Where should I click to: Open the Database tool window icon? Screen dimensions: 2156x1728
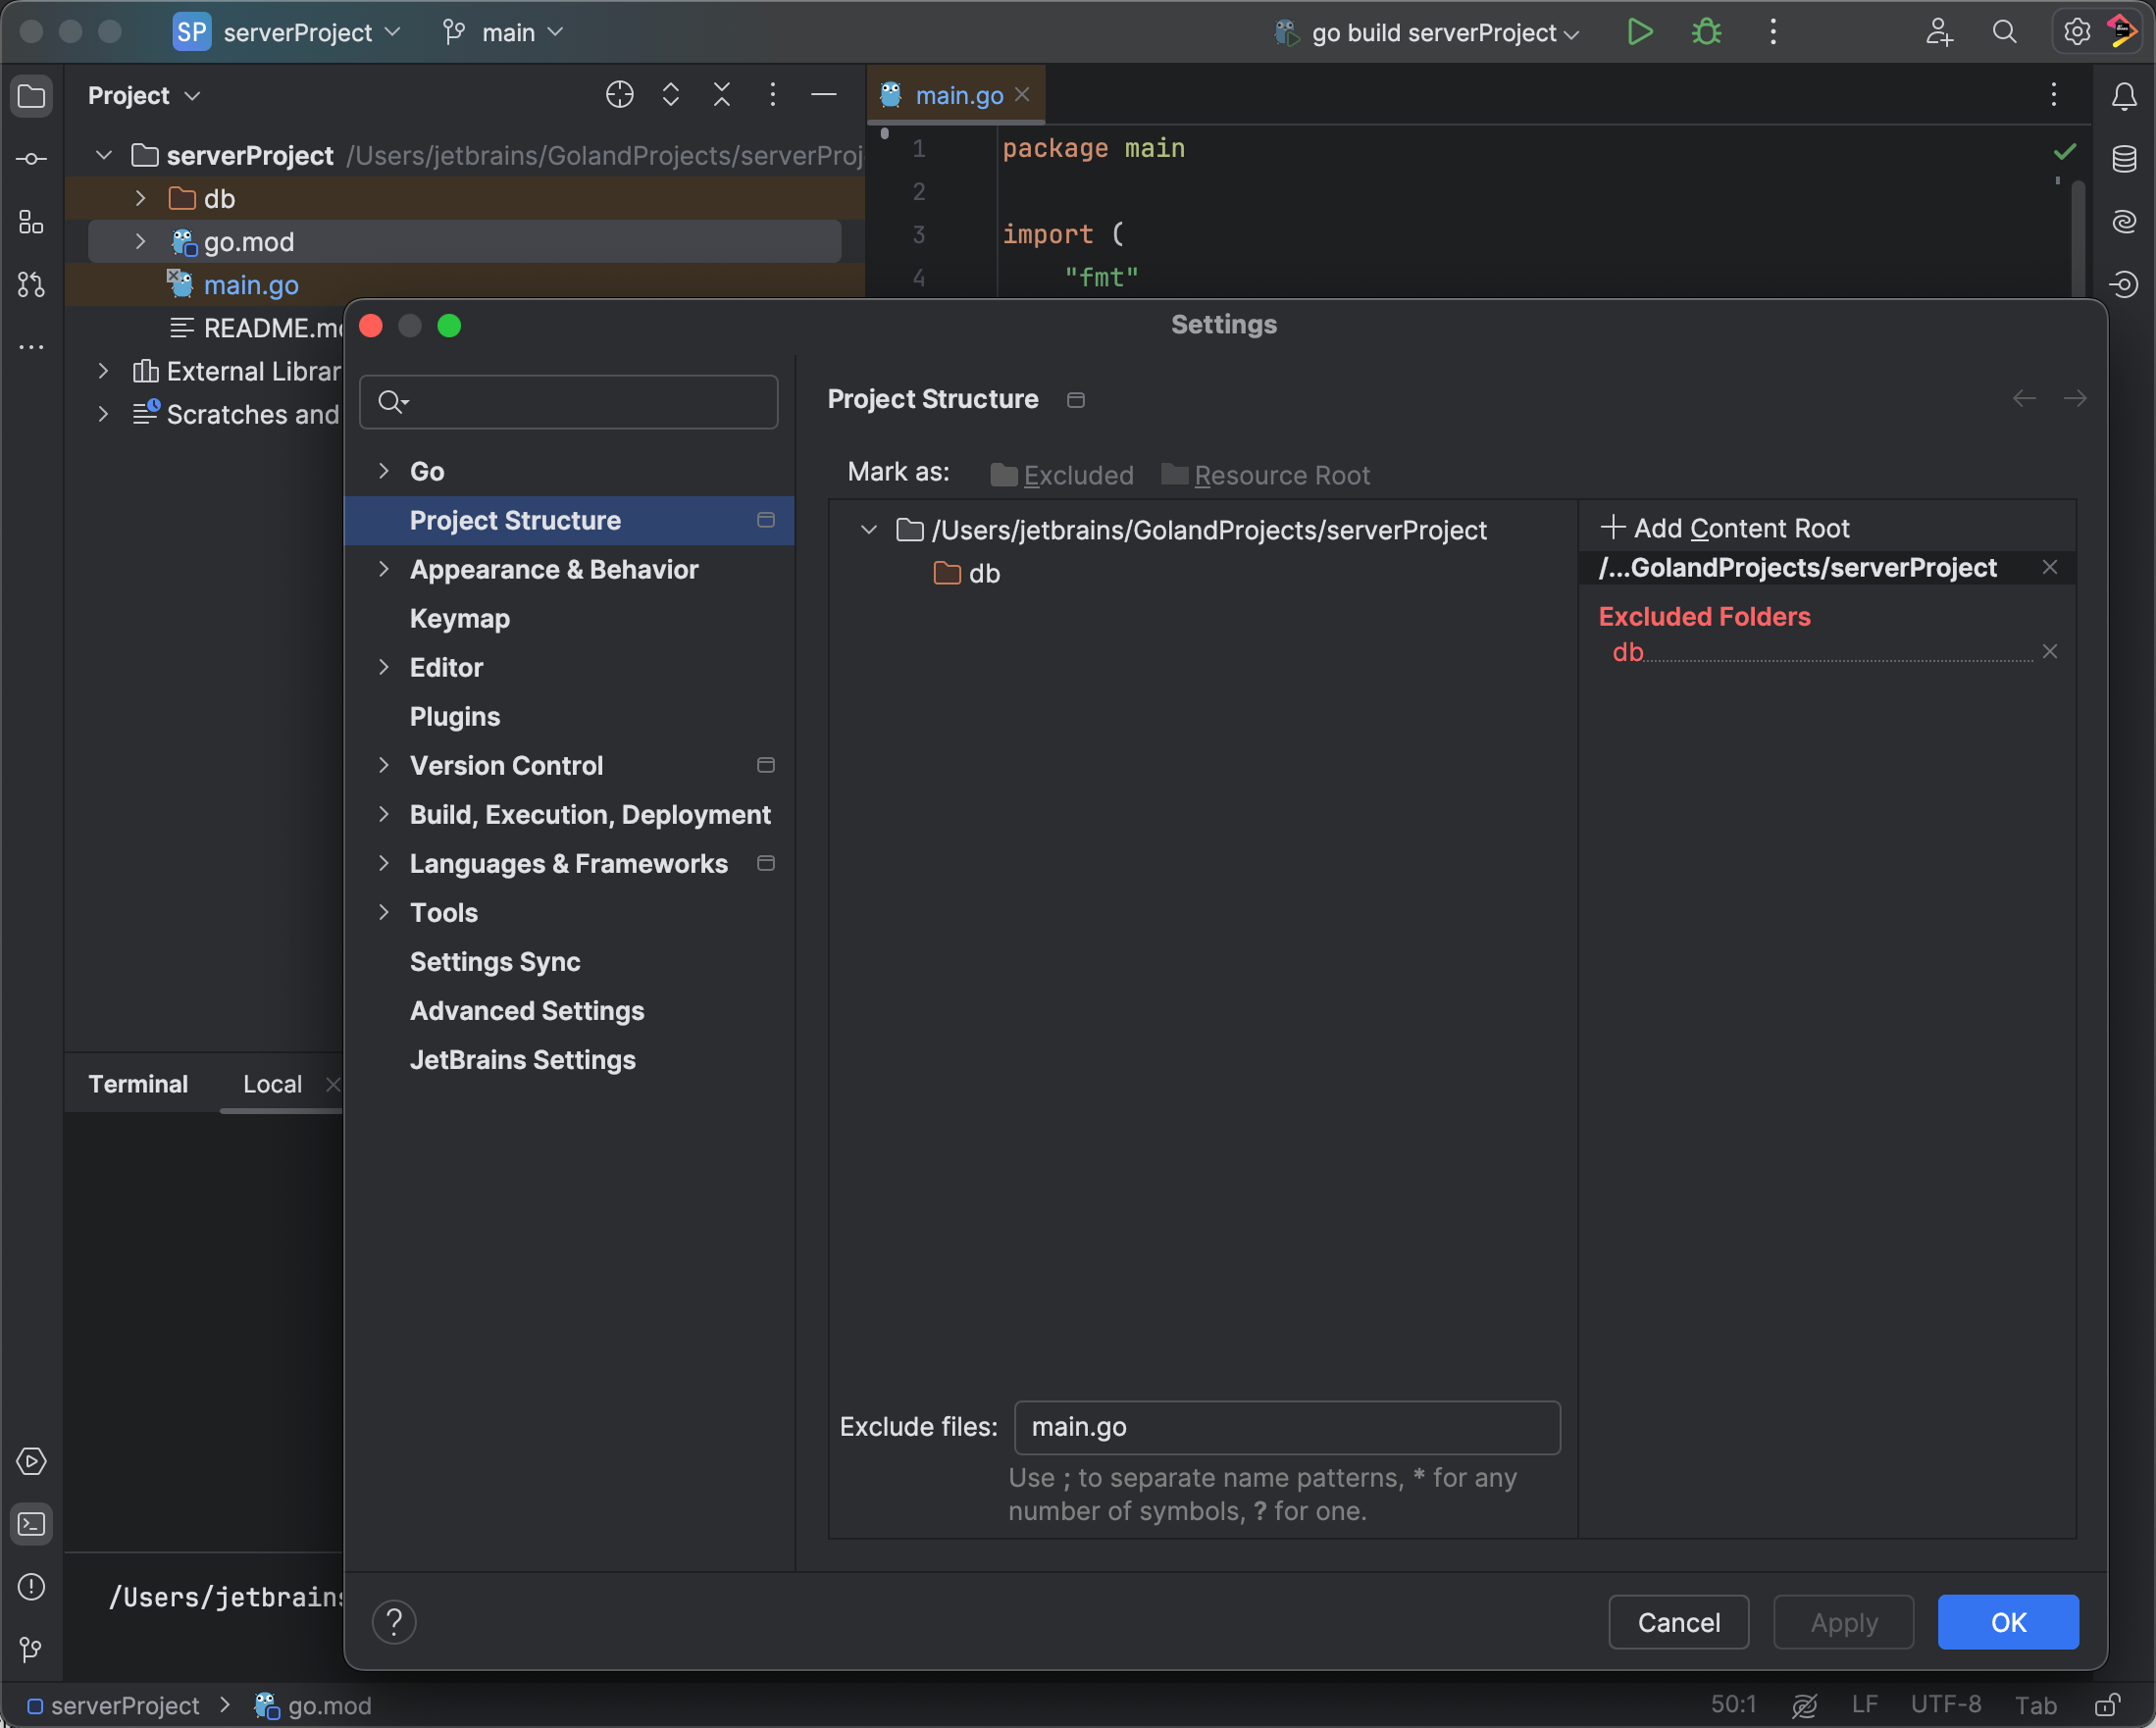pyautogui.click(x=2124, y=159)
